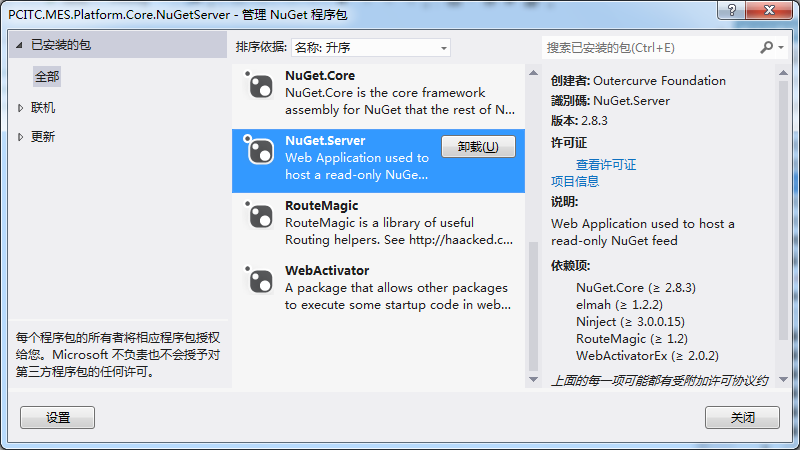Select the NuGet.Core package title
Viewport: 800px width, 450px height.
pos(320,76)
